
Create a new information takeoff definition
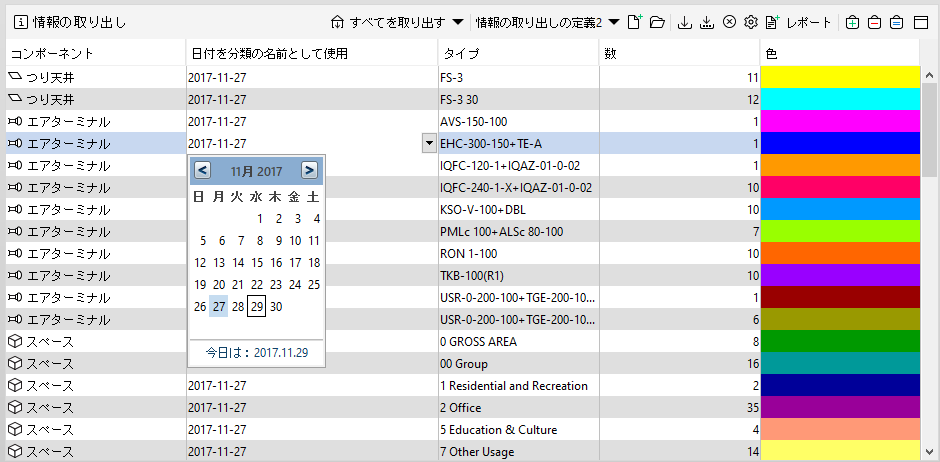point(634,23)
